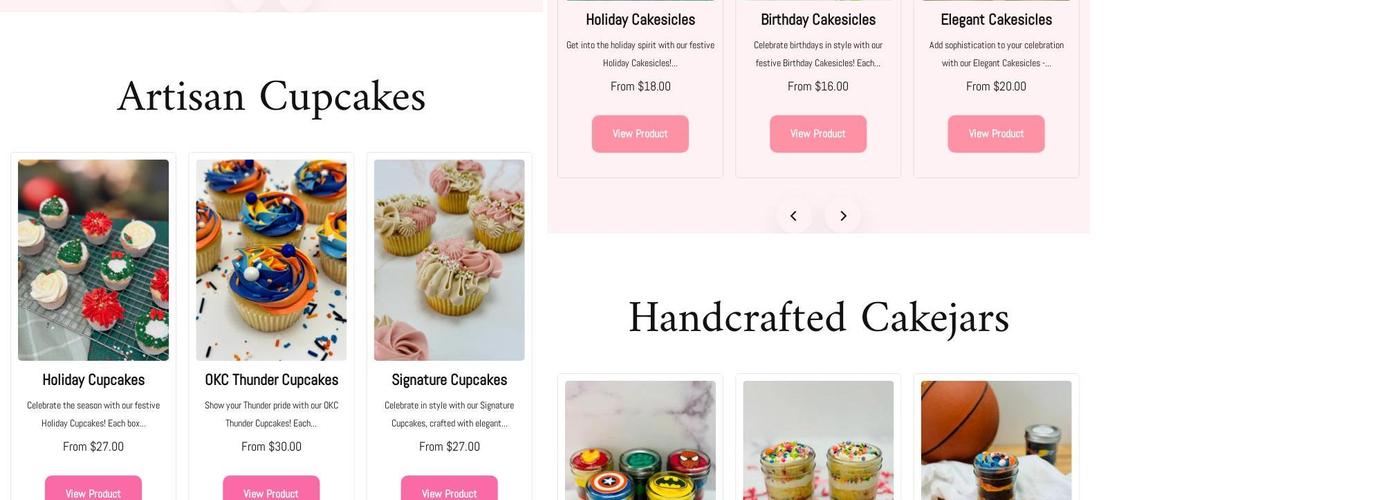View Product for OKC Thunder Cupcakes
The width and height of the screenshot is (1400, 500).
click(271, 490)
